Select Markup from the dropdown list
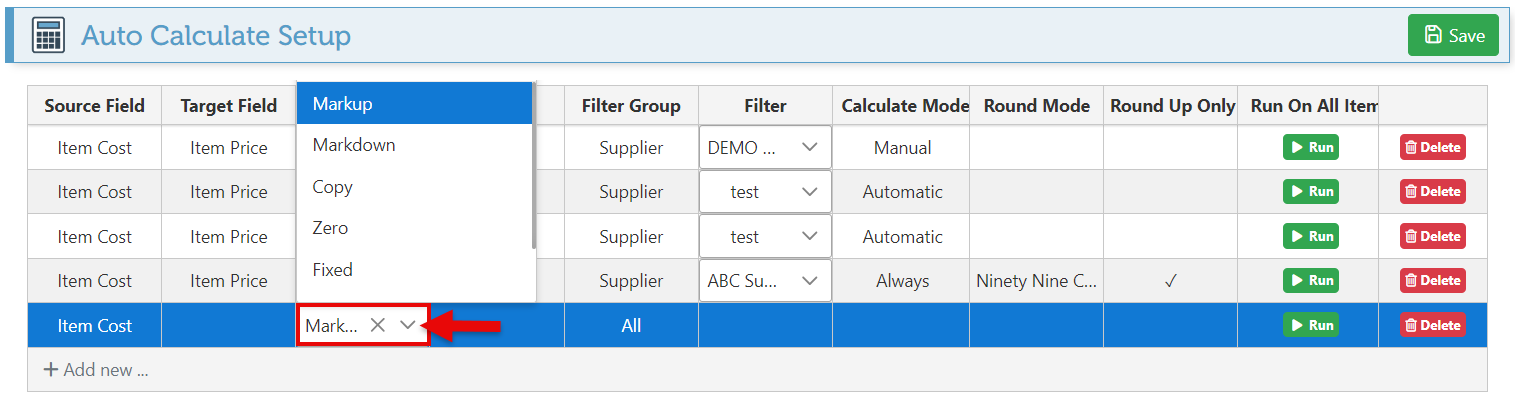The image size is (1515, 402). tap(414, 103)
